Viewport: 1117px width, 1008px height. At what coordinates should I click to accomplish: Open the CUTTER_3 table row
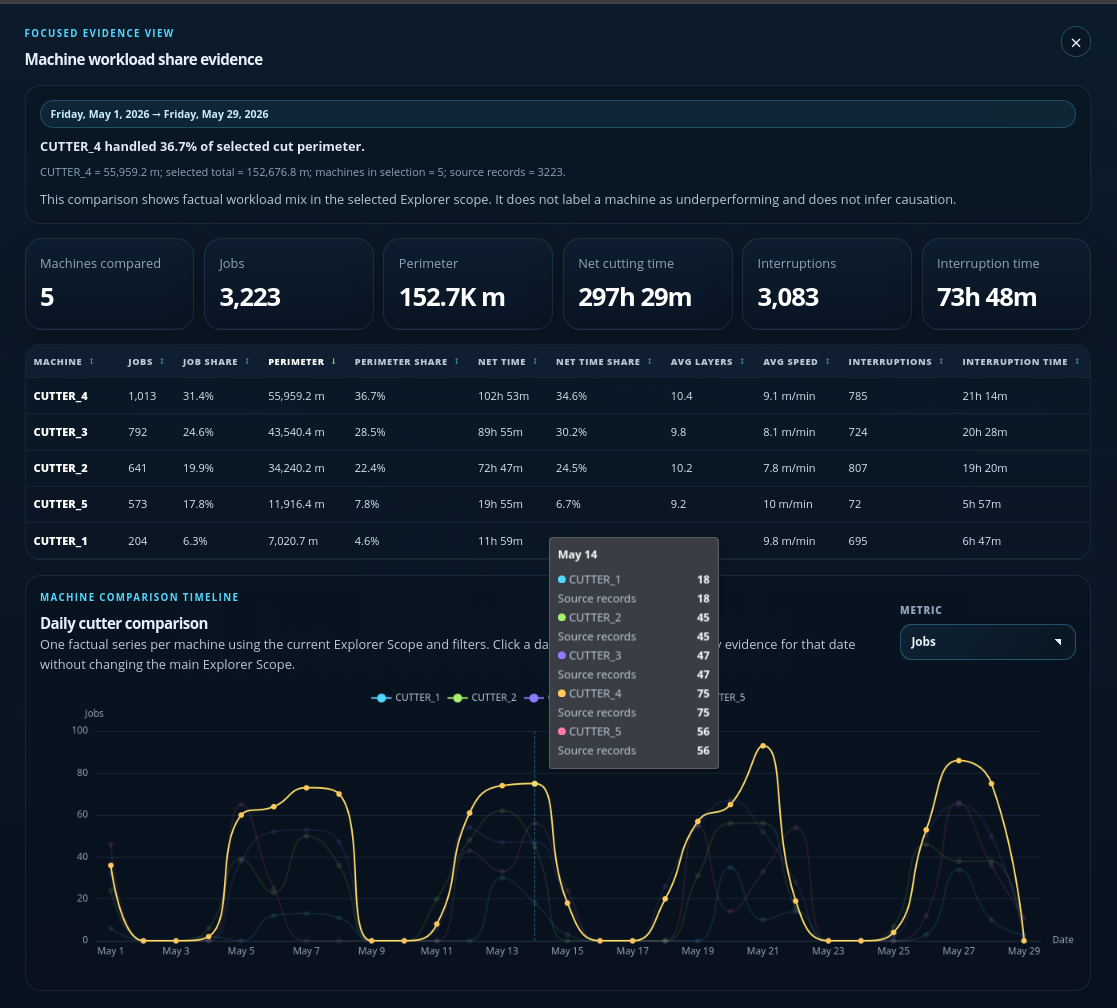[x=557, y=432]
